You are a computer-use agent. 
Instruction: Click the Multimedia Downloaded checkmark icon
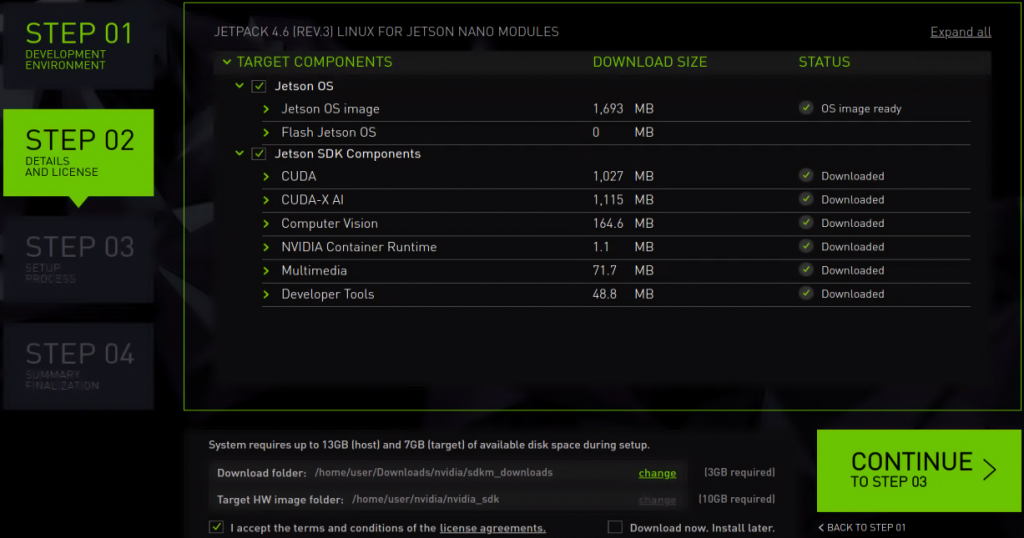tap(806, 269)
